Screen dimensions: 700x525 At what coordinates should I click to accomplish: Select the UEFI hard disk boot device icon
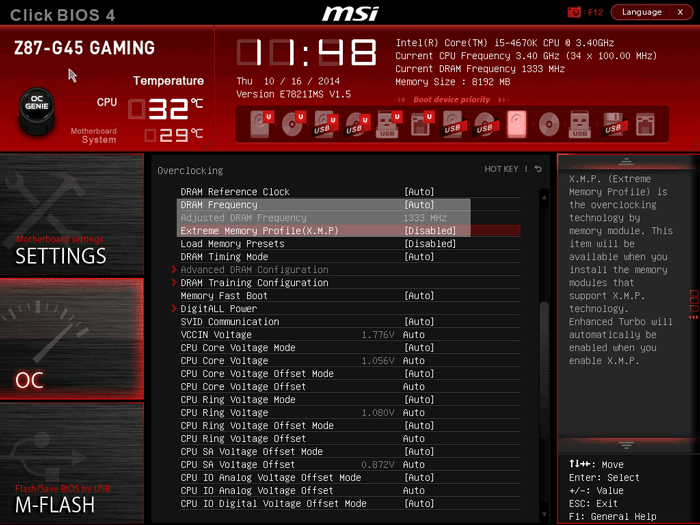tap(261, 124)
